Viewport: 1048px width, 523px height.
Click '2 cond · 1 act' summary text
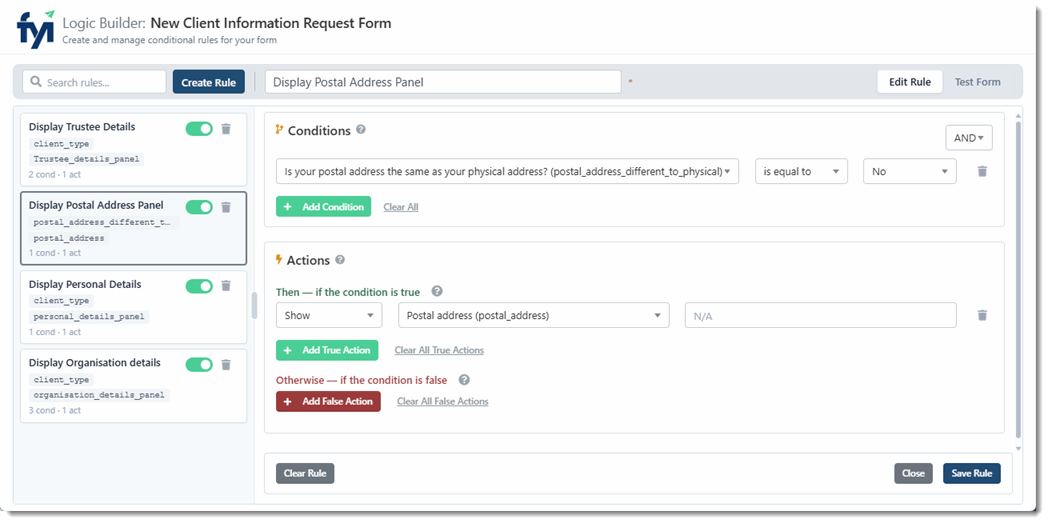pyautogui.click(x=55, y=174)
